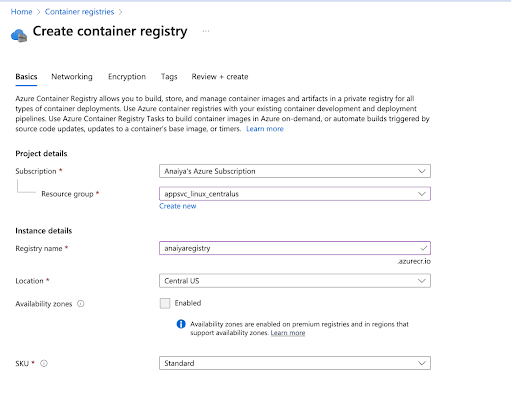Open the Resource group dropdown

[x=295, y=194]
